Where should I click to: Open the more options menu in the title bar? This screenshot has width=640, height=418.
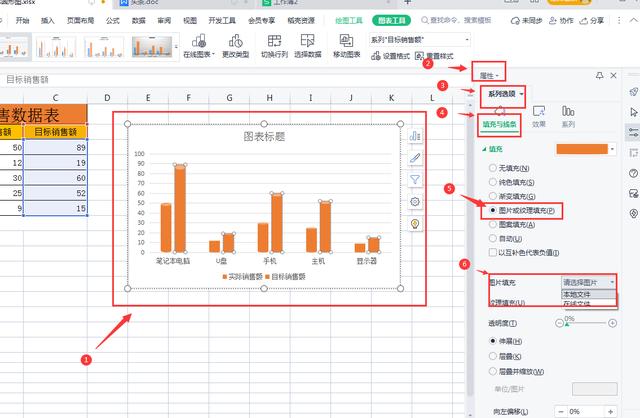pos(619,20)
